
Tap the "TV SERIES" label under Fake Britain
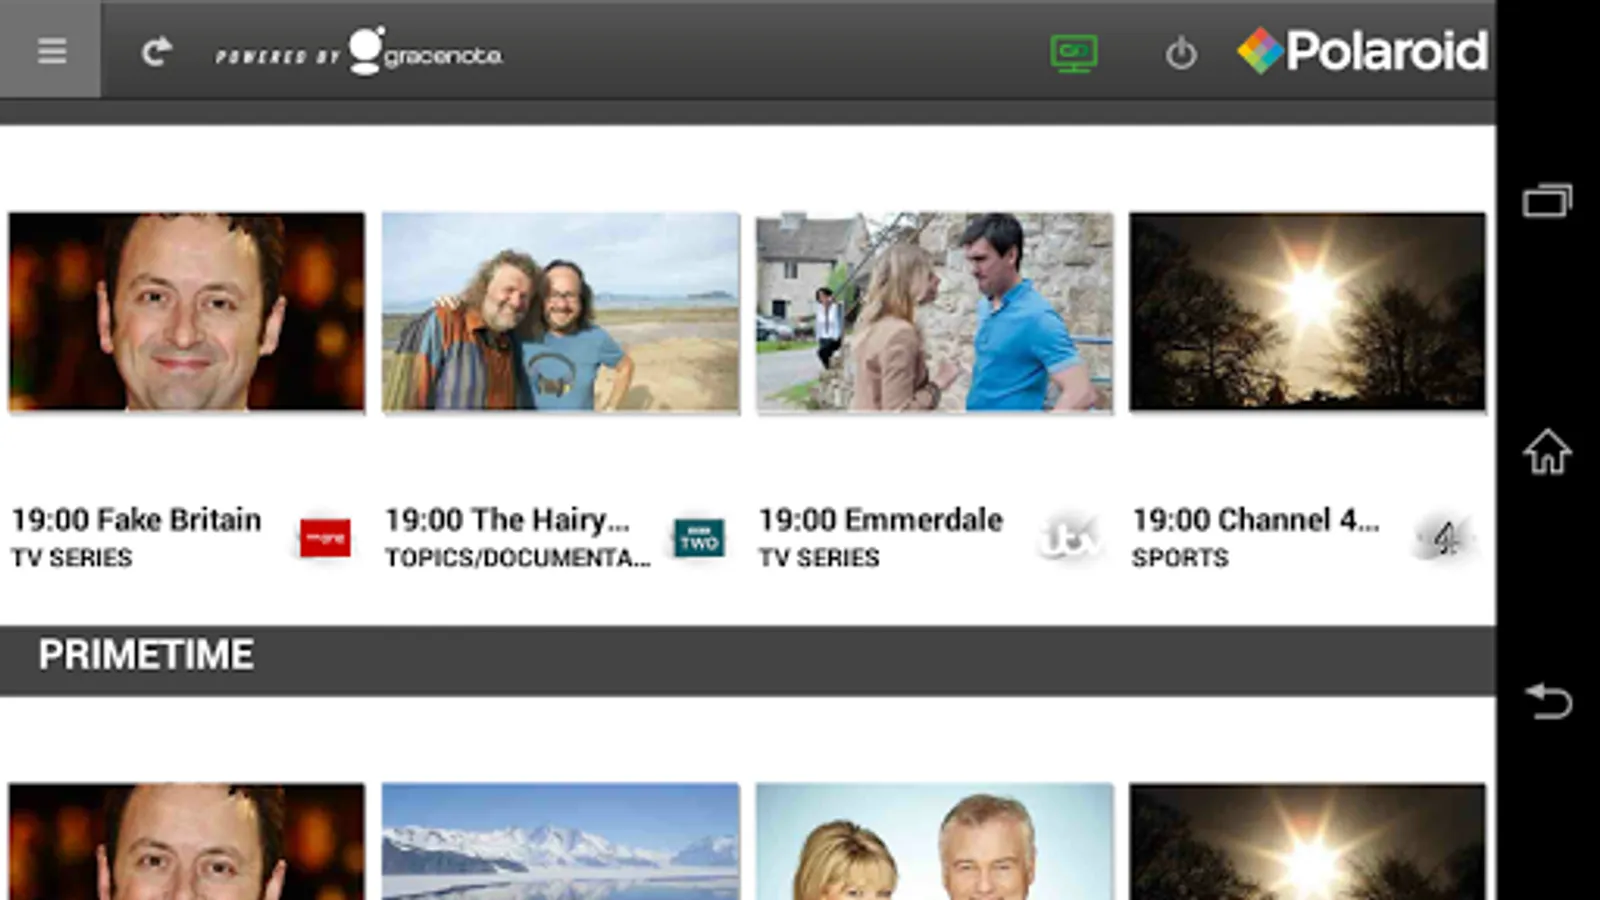tap(72, 558)
